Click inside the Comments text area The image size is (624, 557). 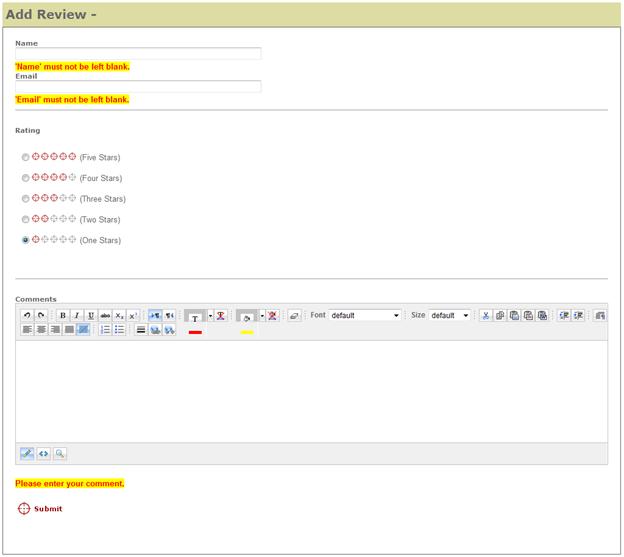click(312, 391)
